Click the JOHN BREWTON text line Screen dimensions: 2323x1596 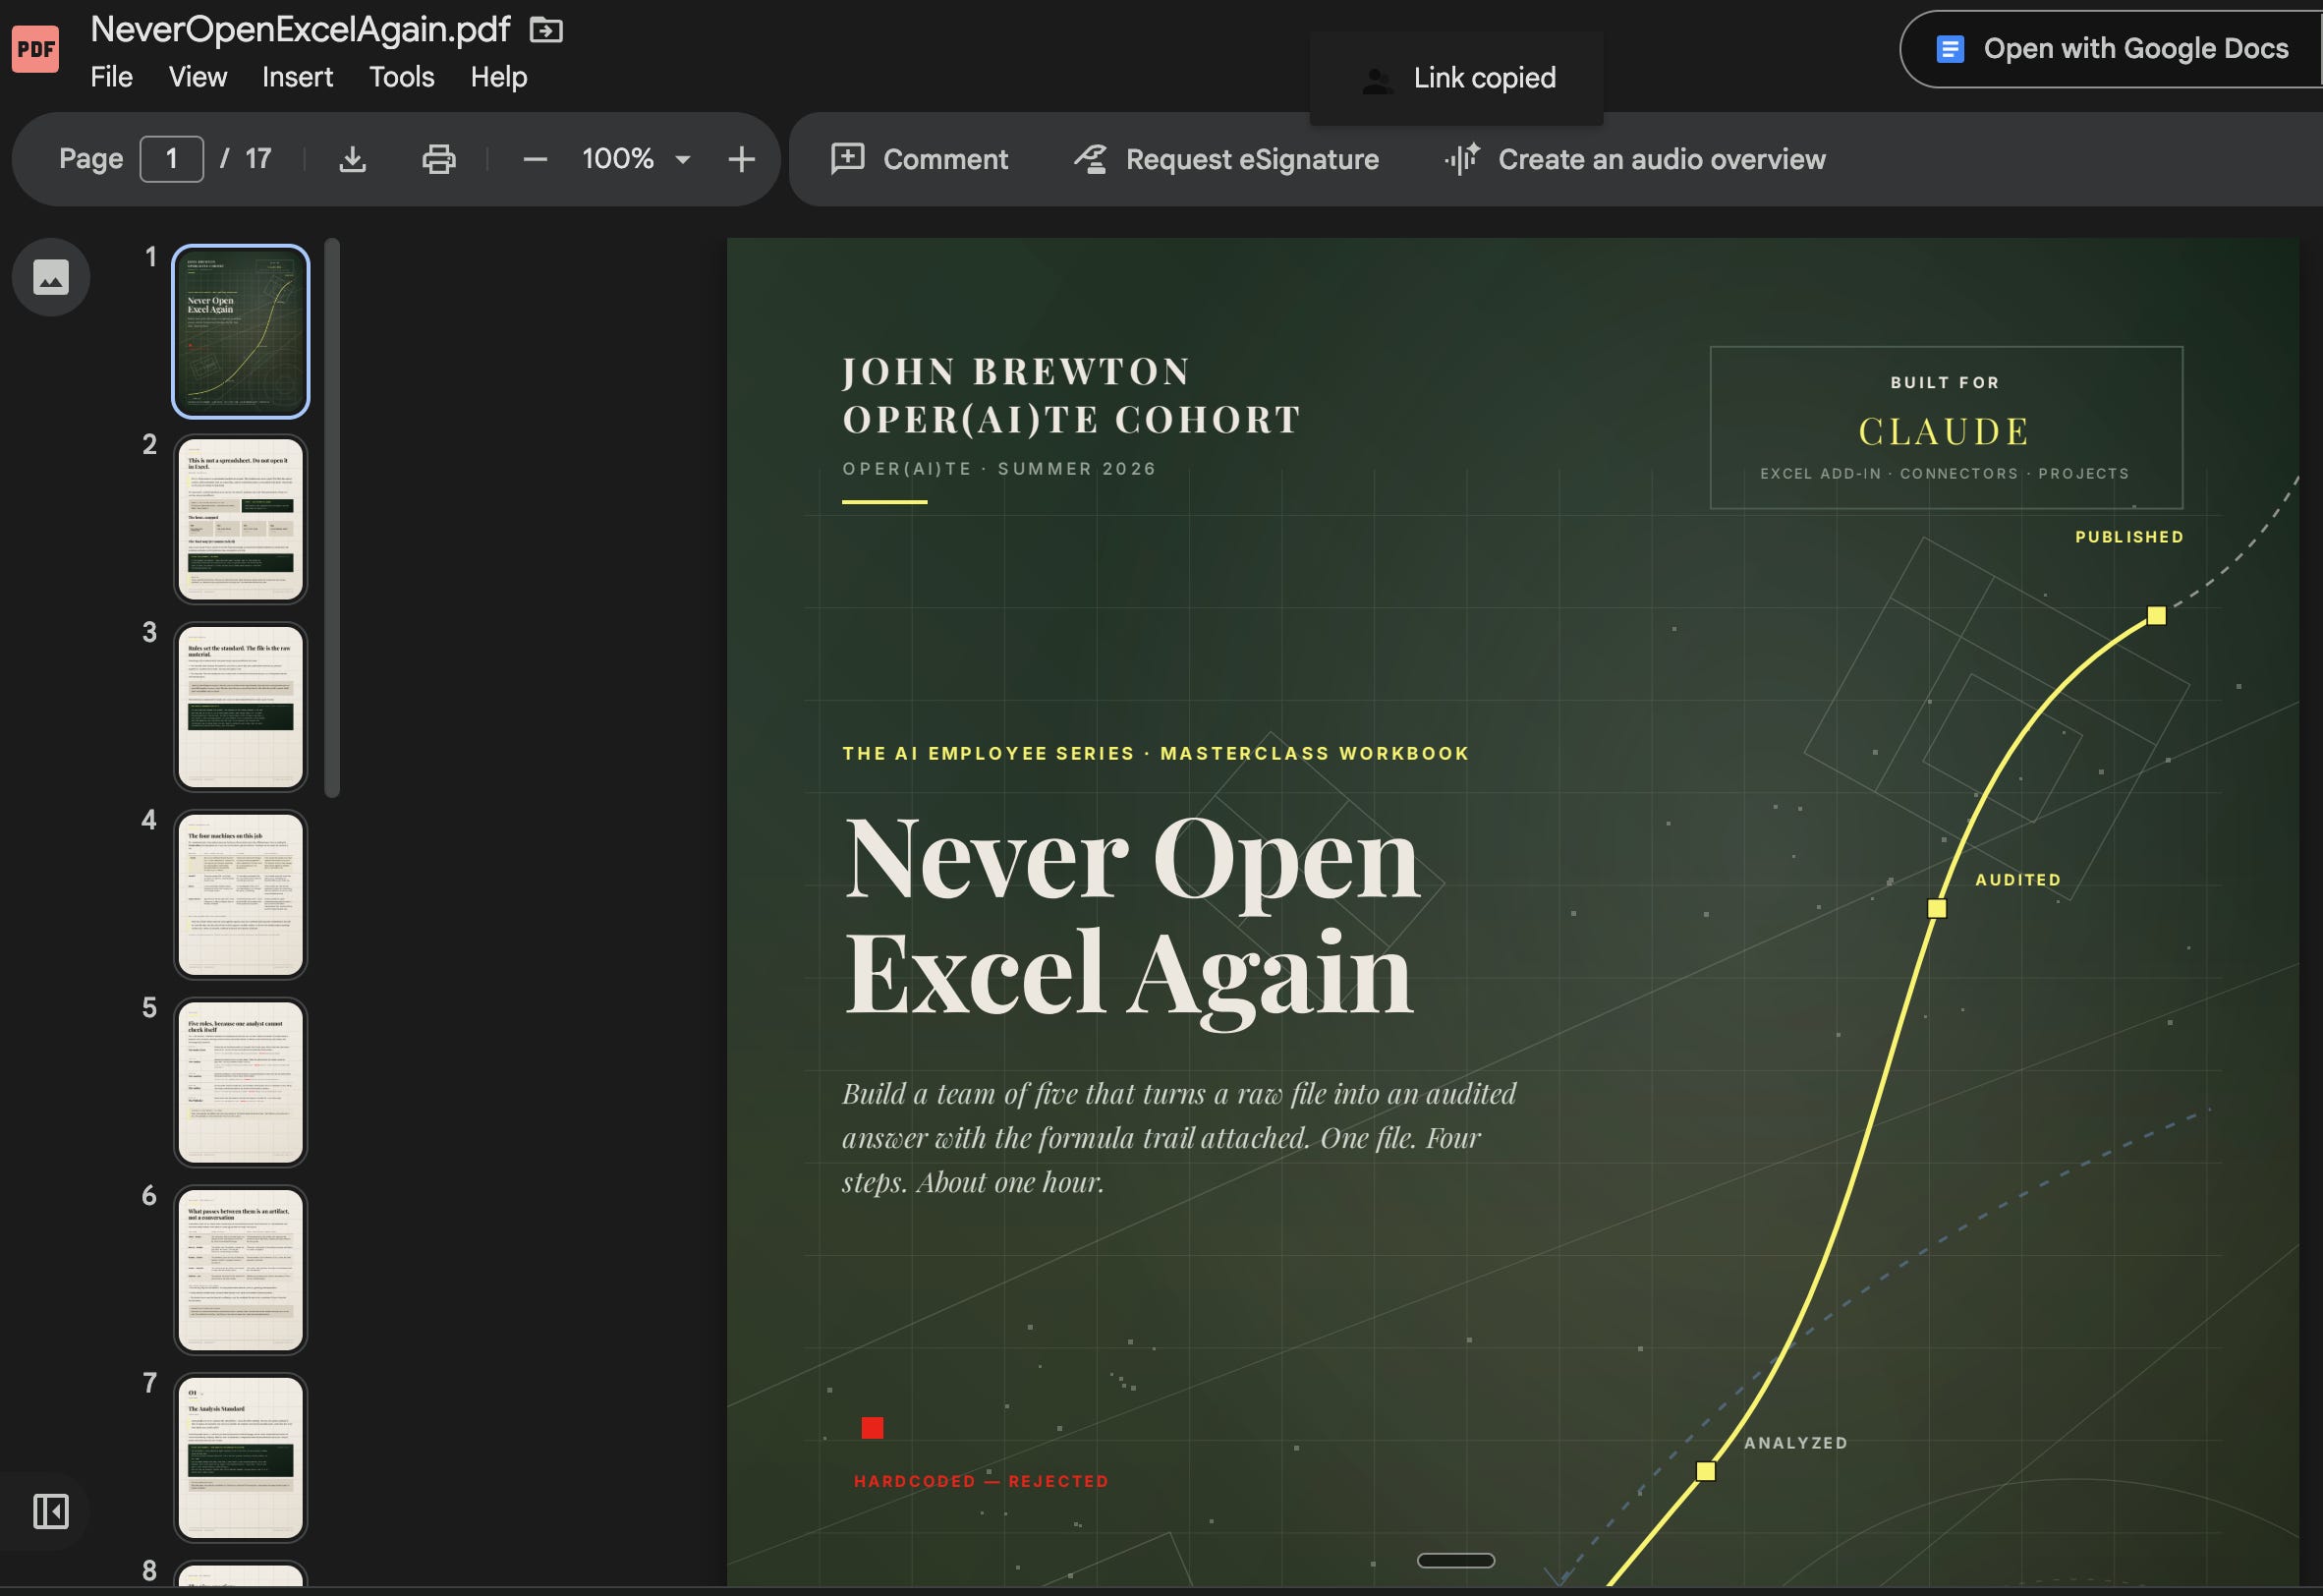(x=1017, y=372)
